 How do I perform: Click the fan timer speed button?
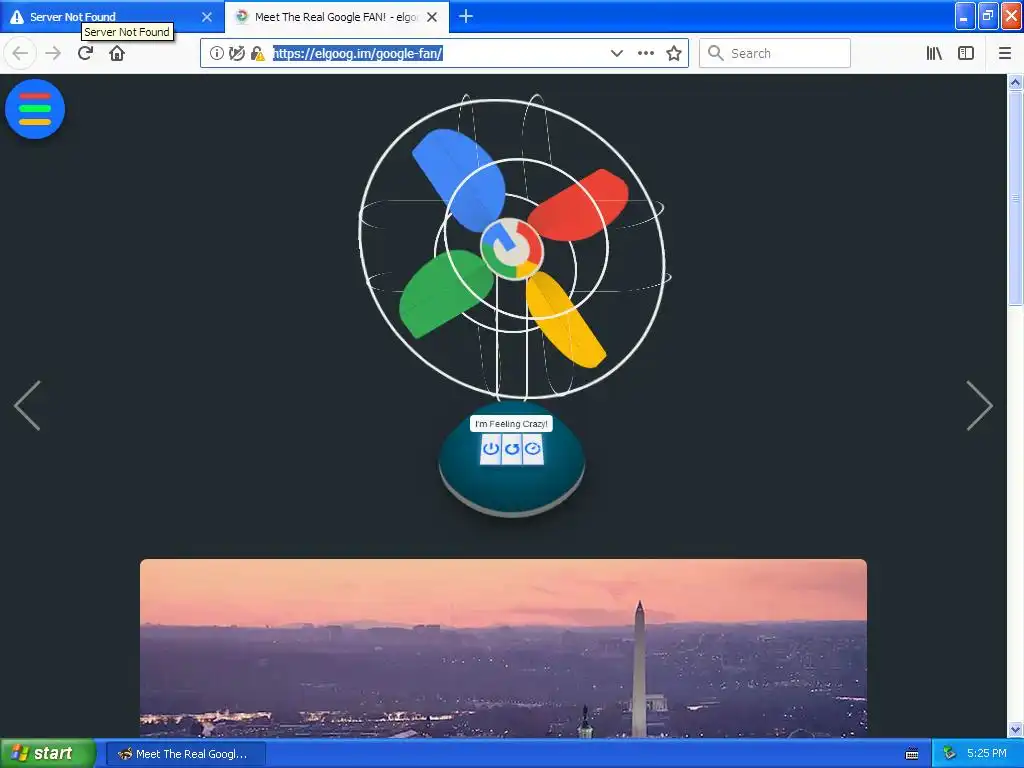click(533, 449)
